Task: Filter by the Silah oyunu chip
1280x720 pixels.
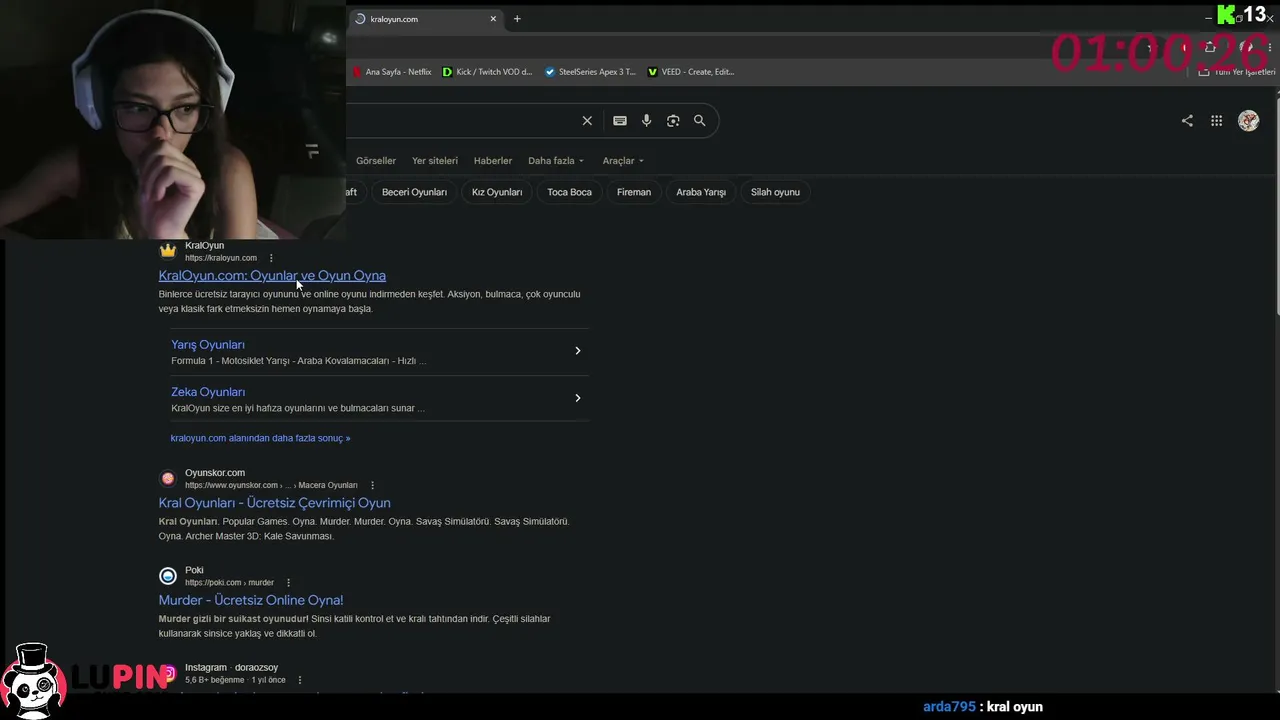Action: point(775,192)
